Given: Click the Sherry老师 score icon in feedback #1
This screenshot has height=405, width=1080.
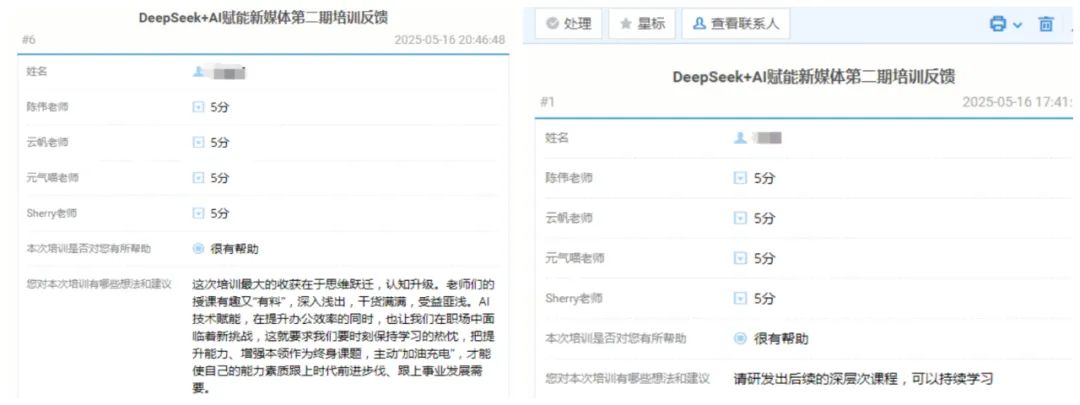Looking at the screenshot, I should click(740, 299).
